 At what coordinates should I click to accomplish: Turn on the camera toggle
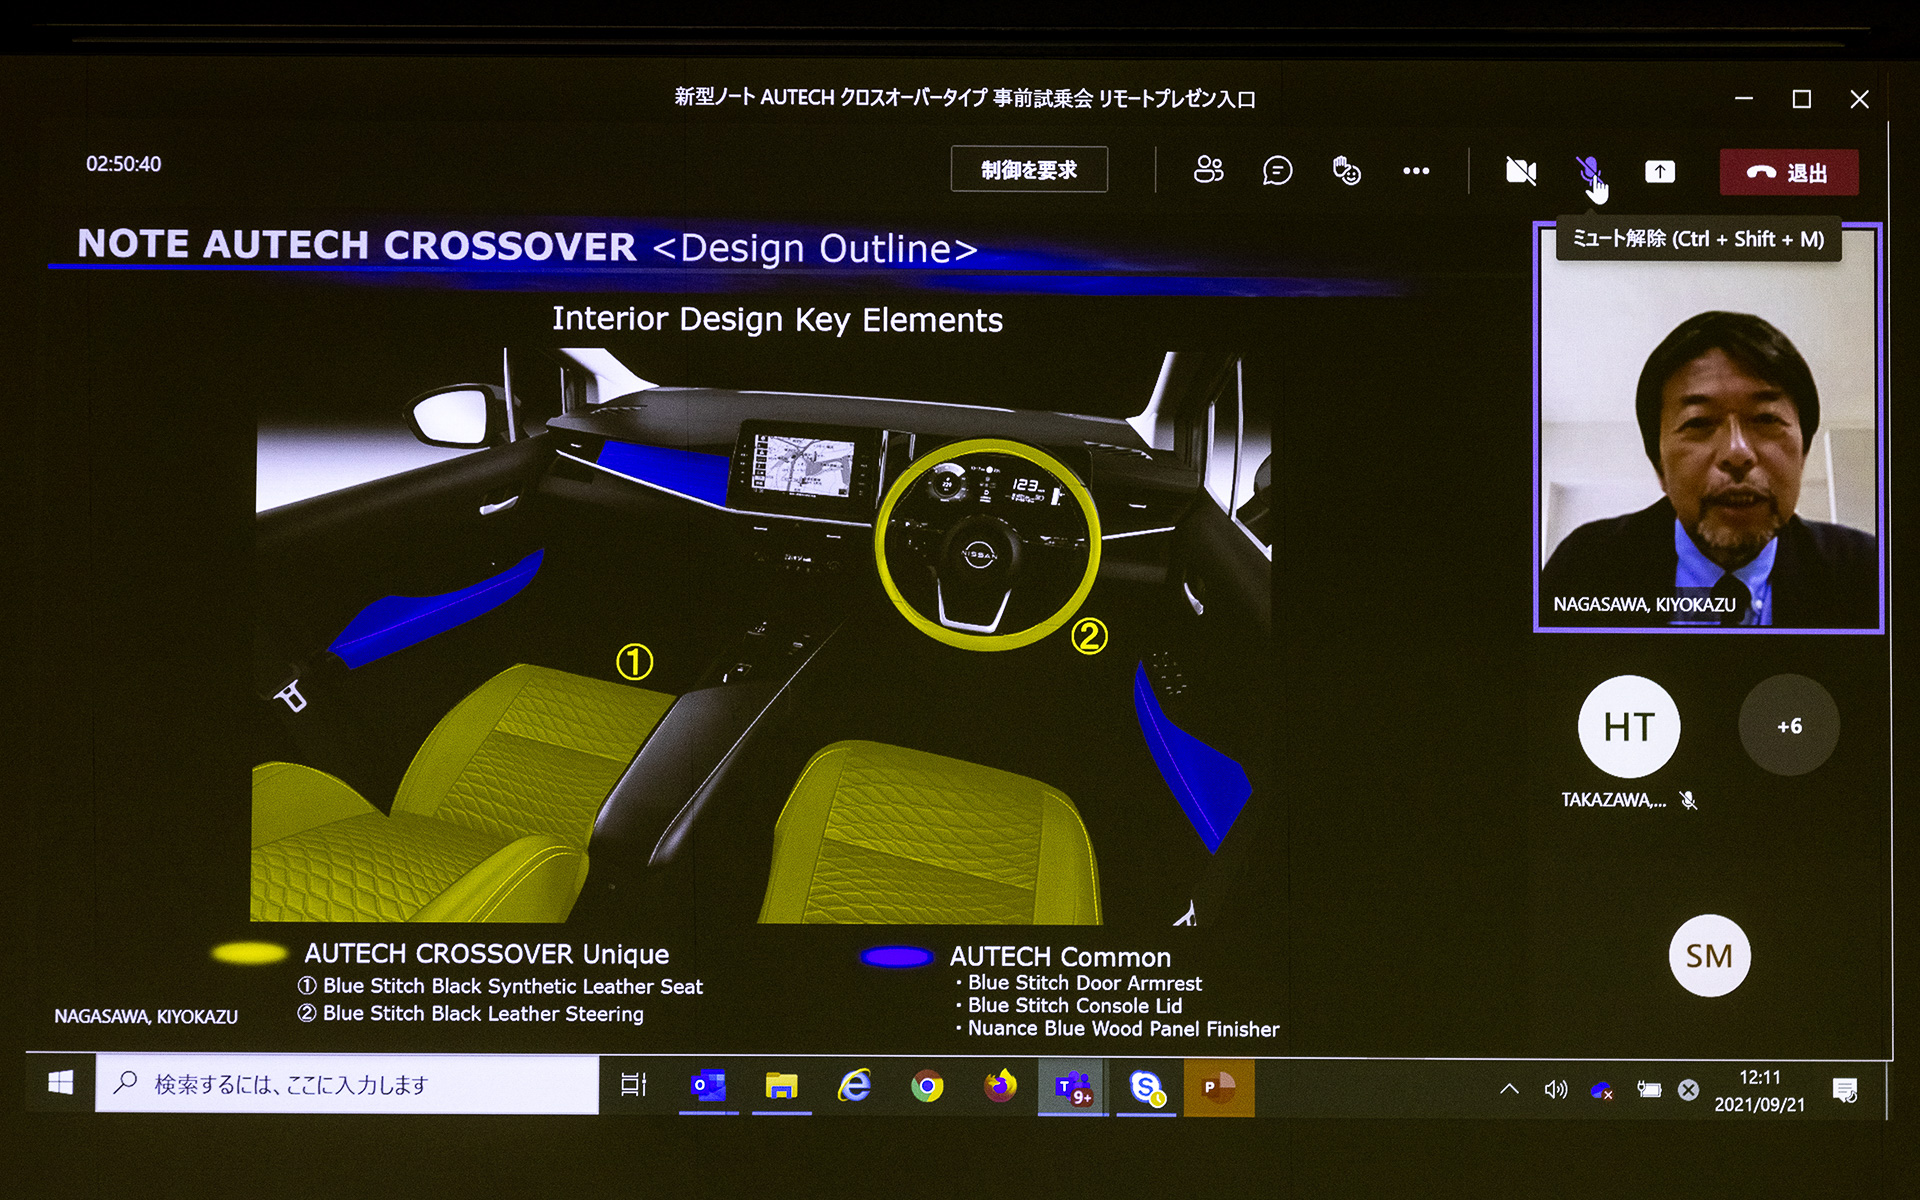[x=1520, y=171]
